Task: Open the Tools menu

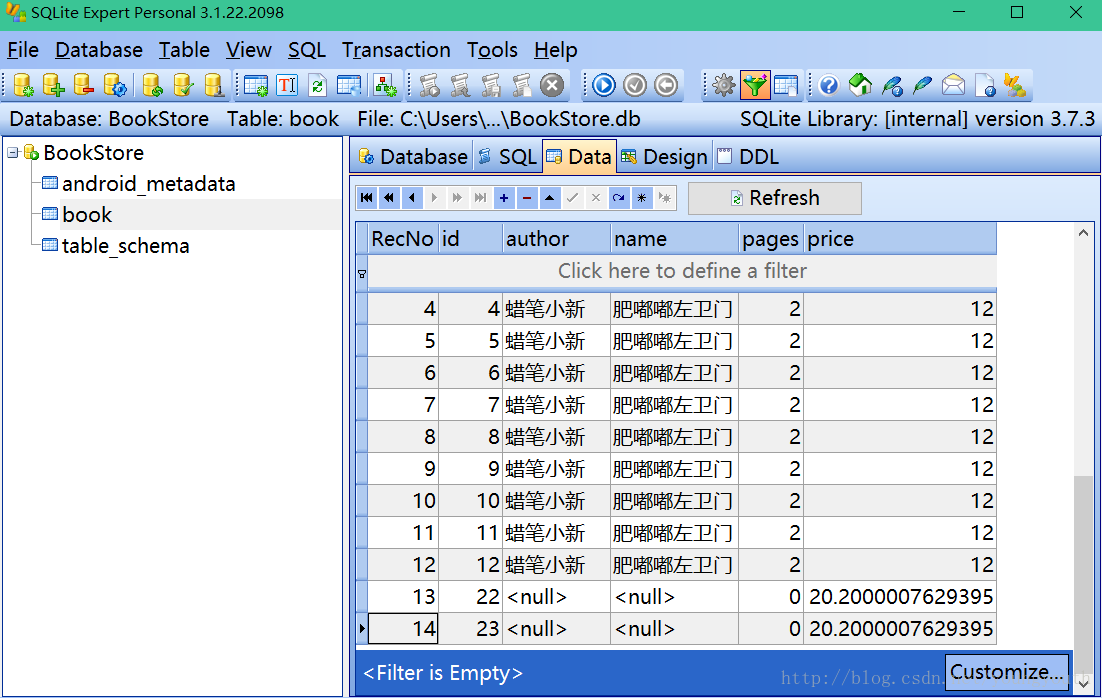Action: click(492, 50)
